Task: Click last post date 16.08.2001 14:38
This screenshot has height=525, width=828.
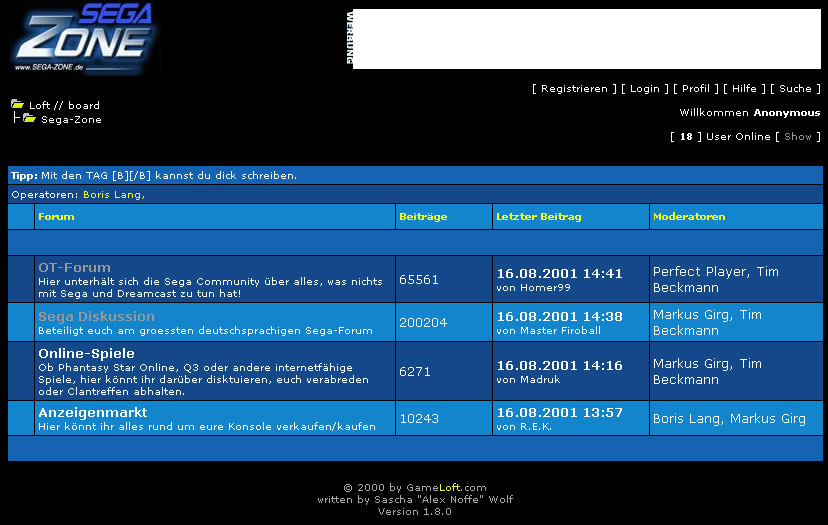Action: point(559,316)
